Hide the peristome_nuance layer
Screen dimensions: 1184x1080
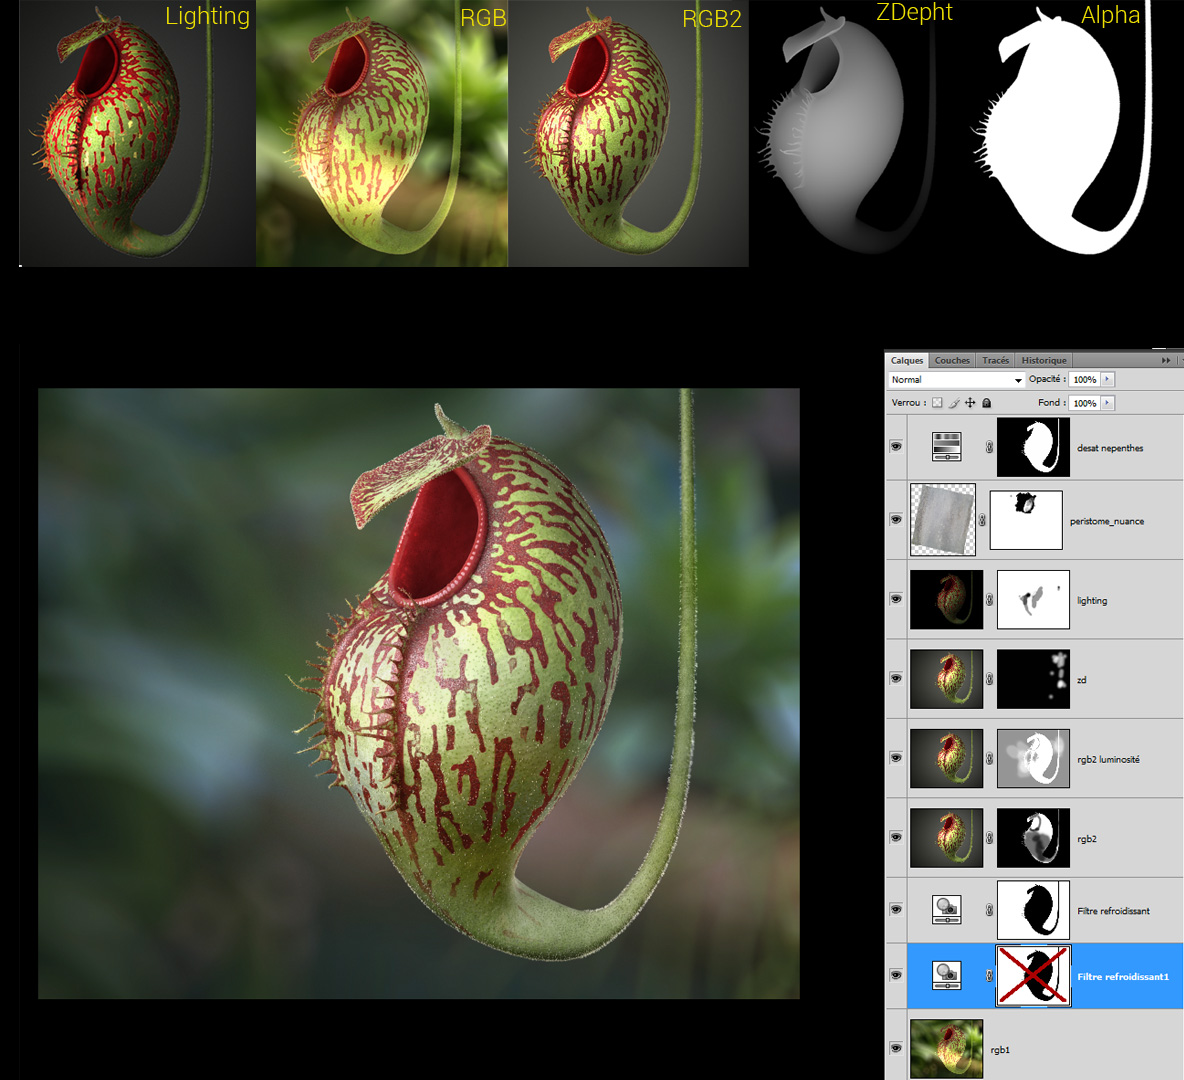pyautogui.click(x=896, y=520)
